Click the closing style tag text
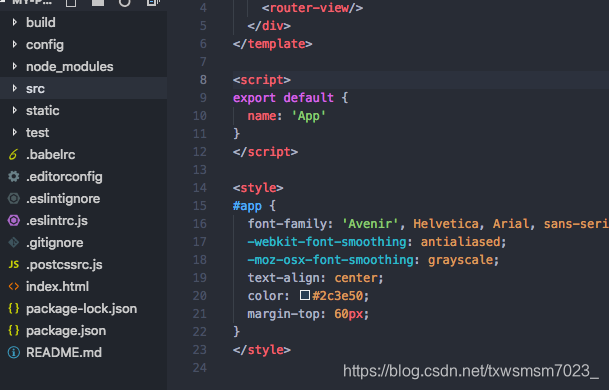 coord(262,350)
